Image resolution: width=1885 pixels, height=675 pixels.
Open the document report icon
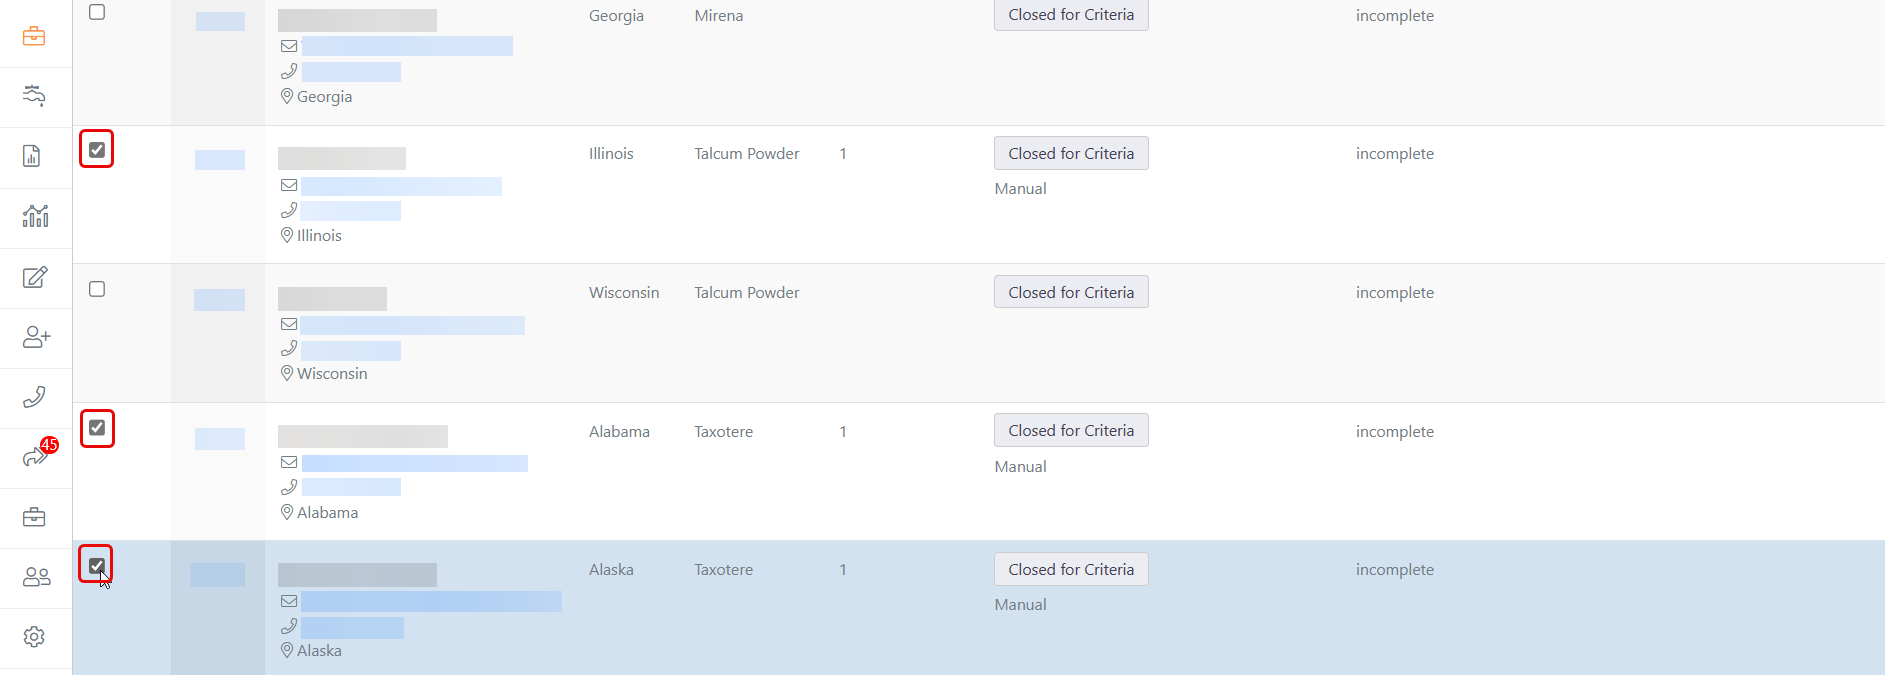click(32, 156)
